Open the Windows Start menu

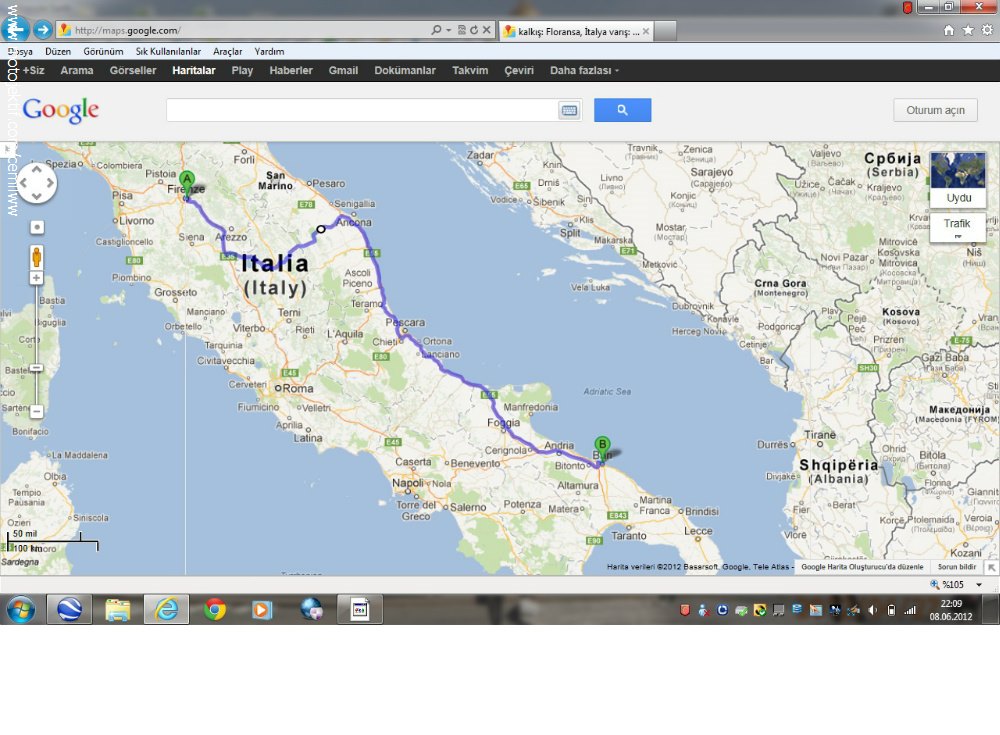point(21,609)
